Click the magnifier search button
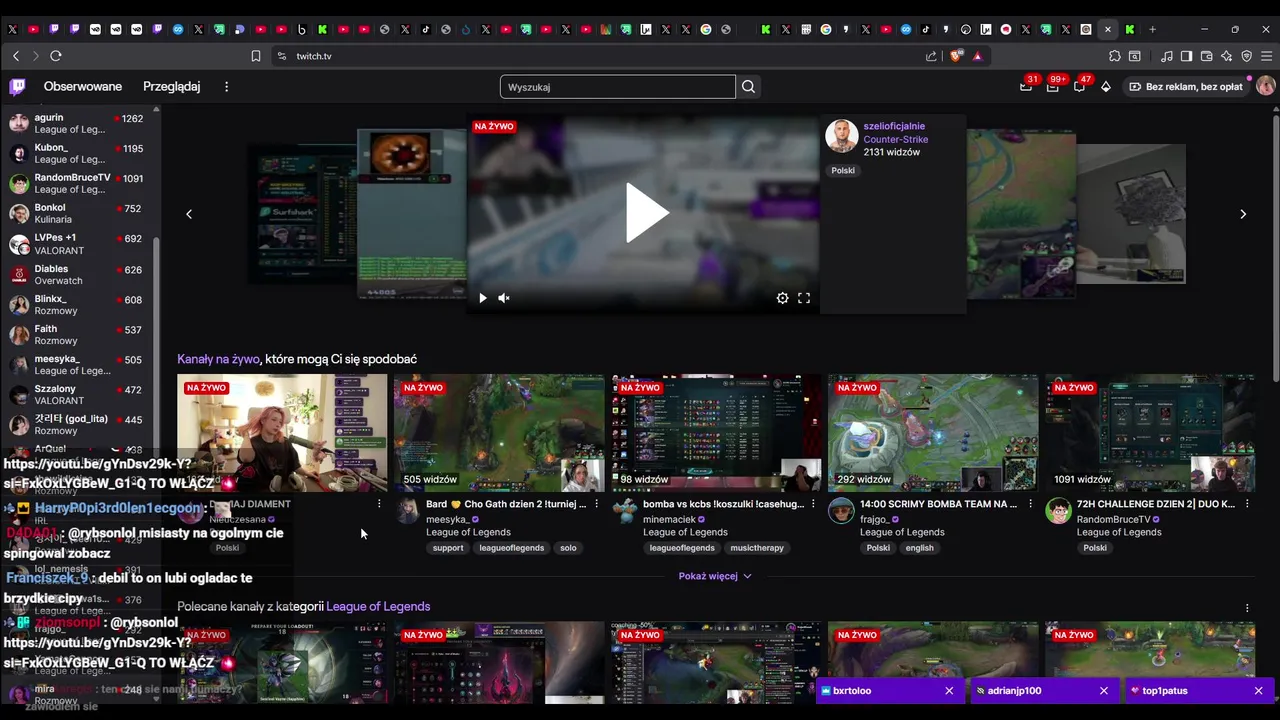Image resolution: width=1280 pixels, height=720 pixels. pos(748,87)
